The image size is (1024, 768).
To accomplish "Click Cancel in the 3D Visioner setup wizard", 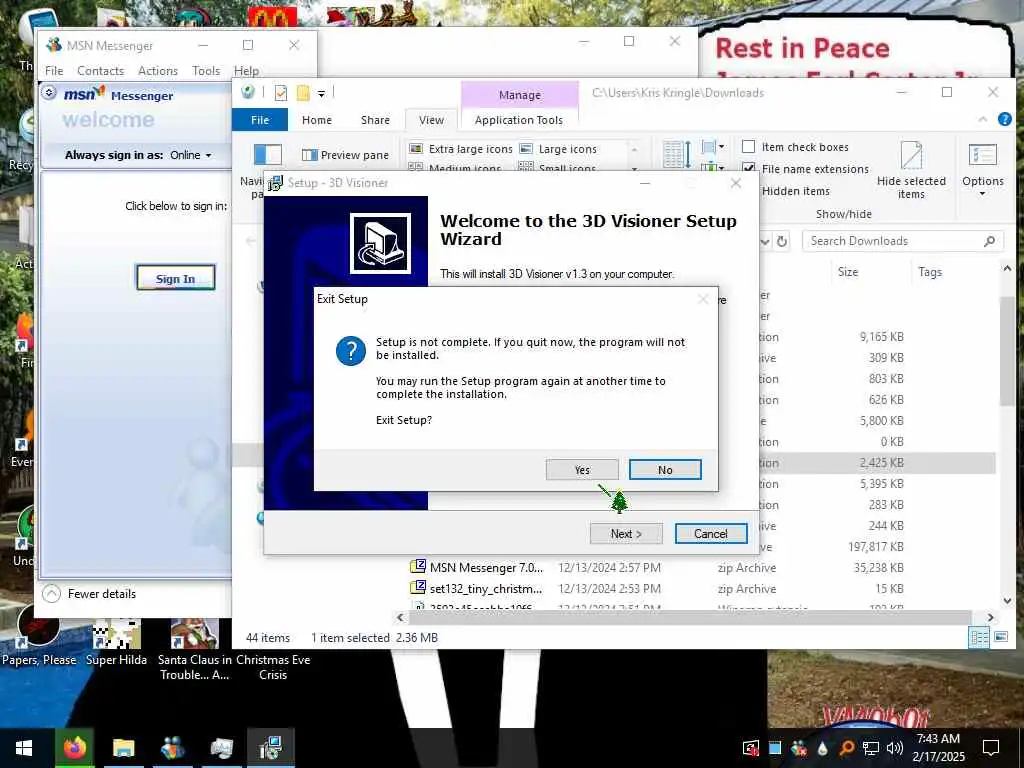I will pos(711,534).
